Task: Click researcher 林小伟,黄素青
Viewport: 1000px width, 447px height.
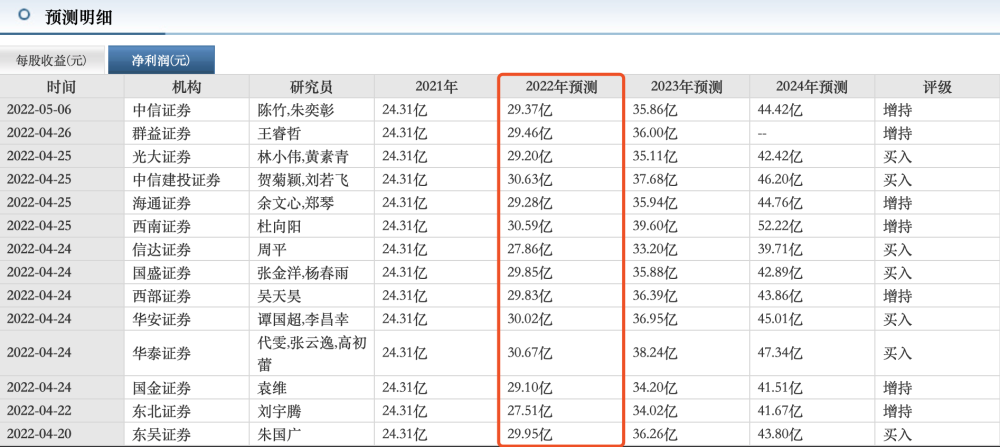Action: point(302,157)
